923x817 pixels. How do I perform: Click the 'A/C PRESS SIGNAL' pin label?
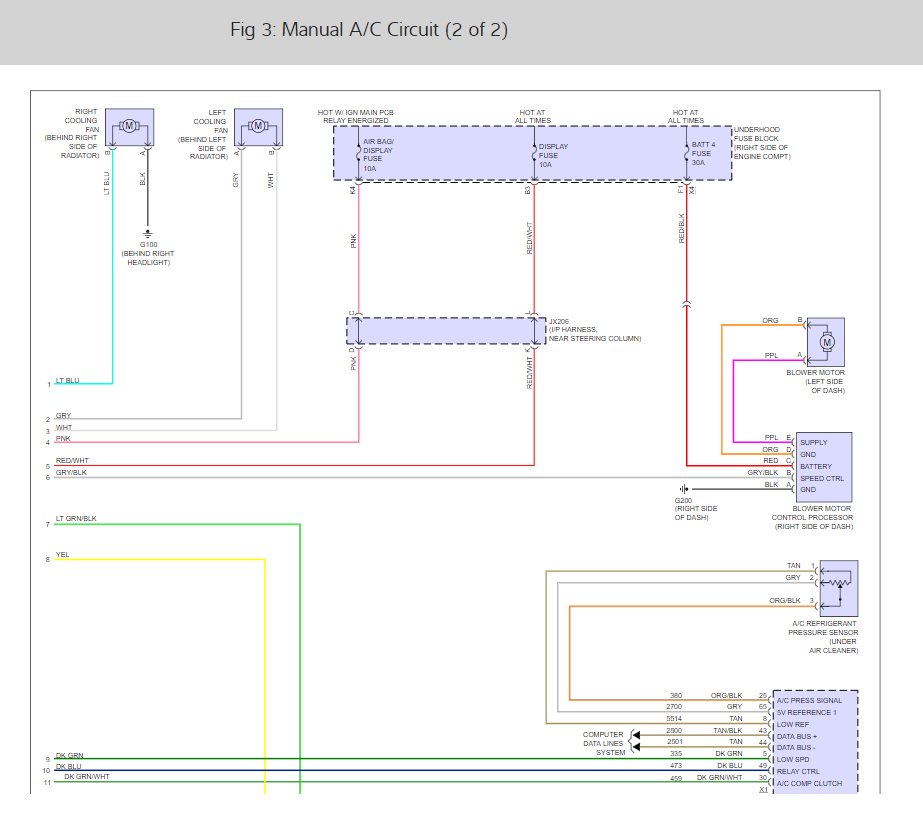(809, 700)
